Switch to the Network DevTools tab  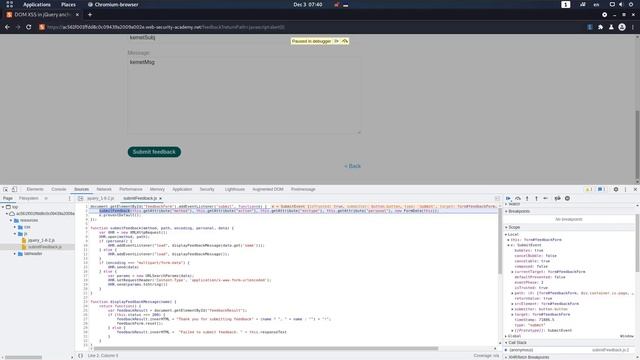click(104, 189)
